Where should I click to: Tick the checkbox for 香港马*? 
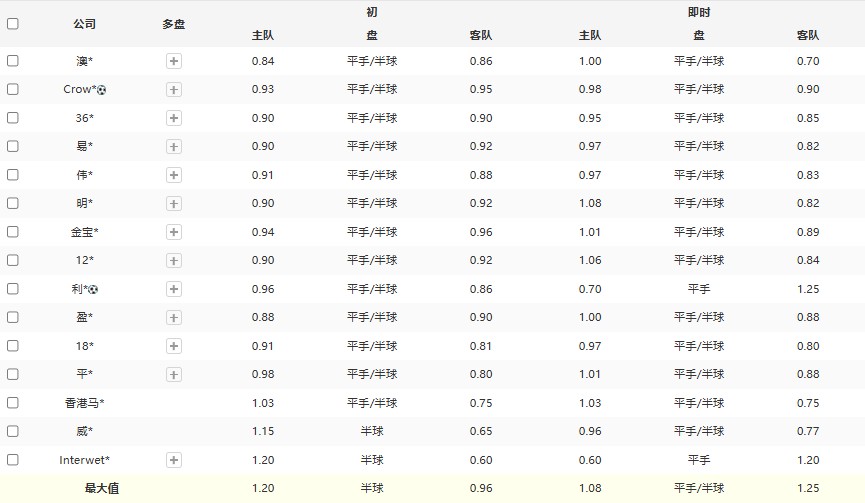[x=13, y=403]
